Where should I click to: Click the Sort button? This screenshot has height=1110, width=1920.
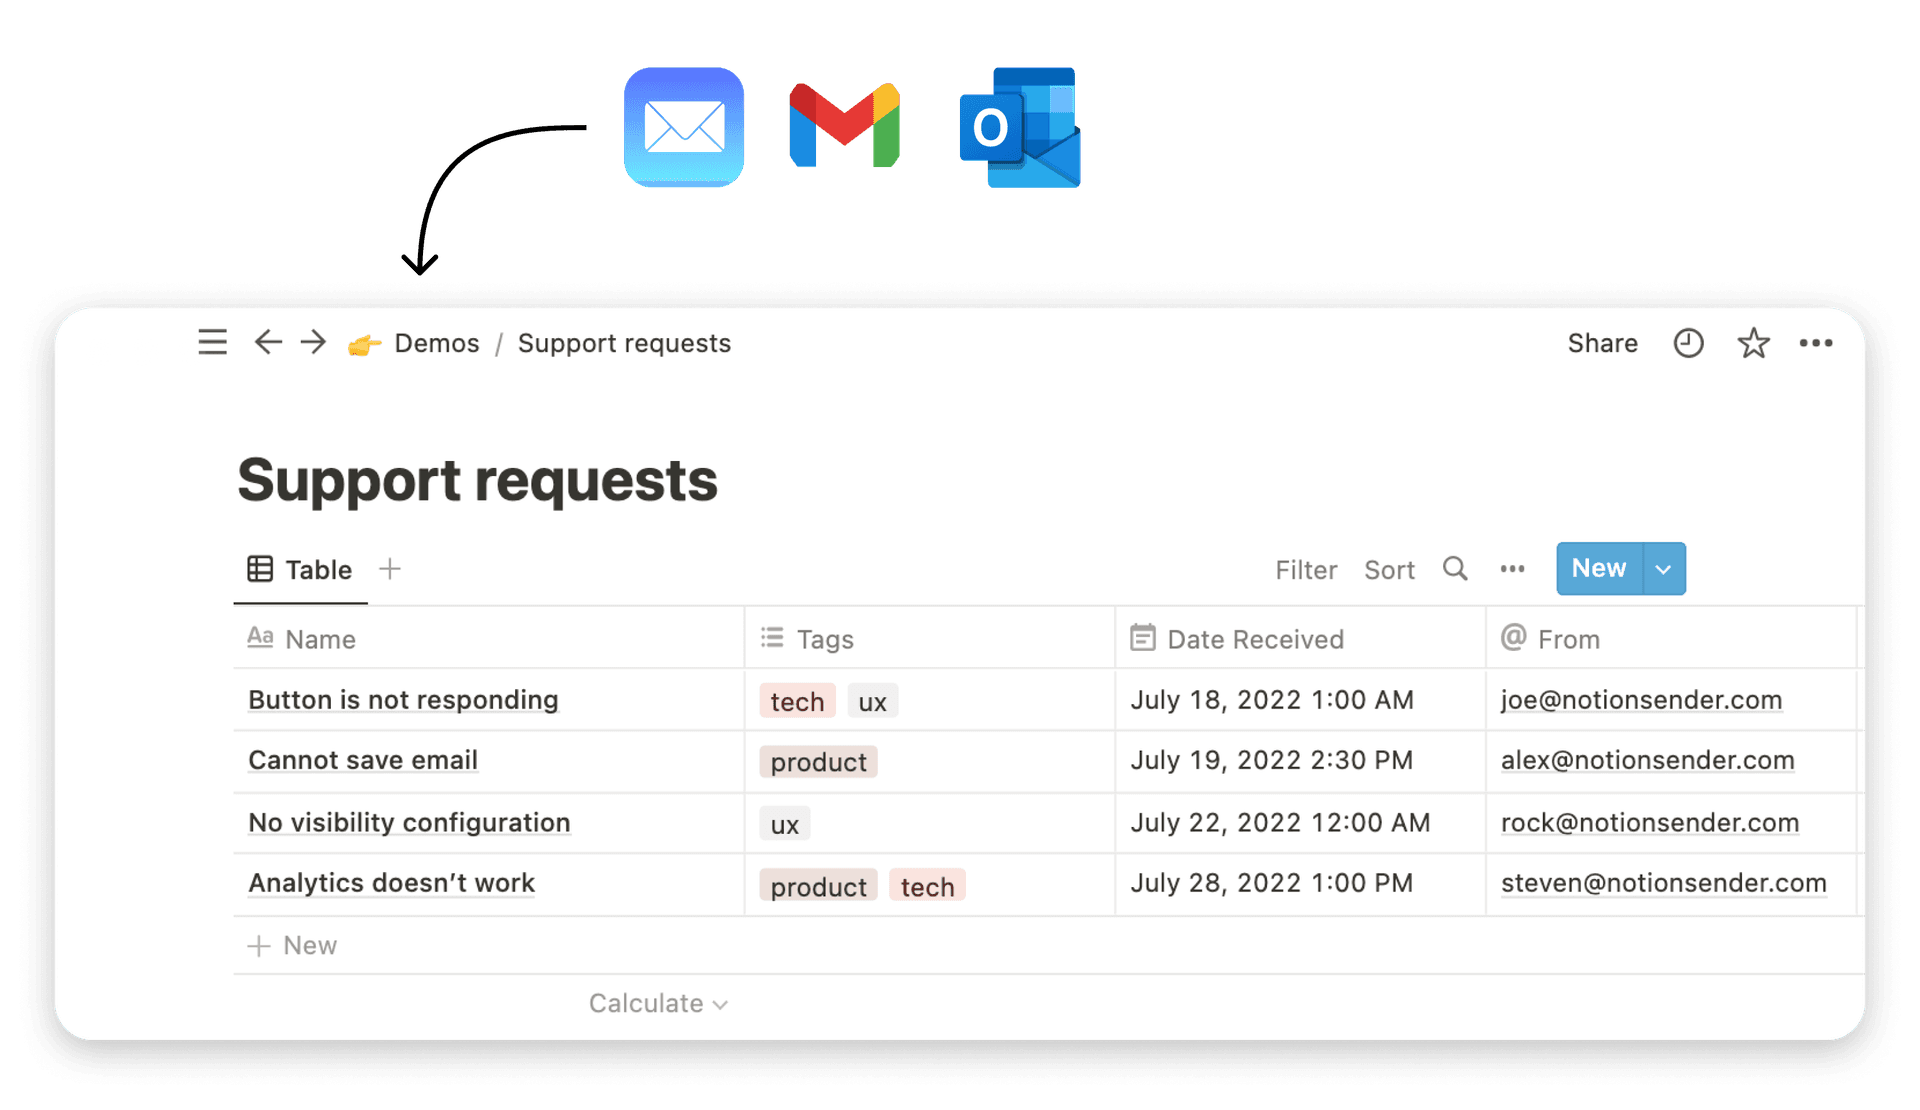click(1389, 570)
